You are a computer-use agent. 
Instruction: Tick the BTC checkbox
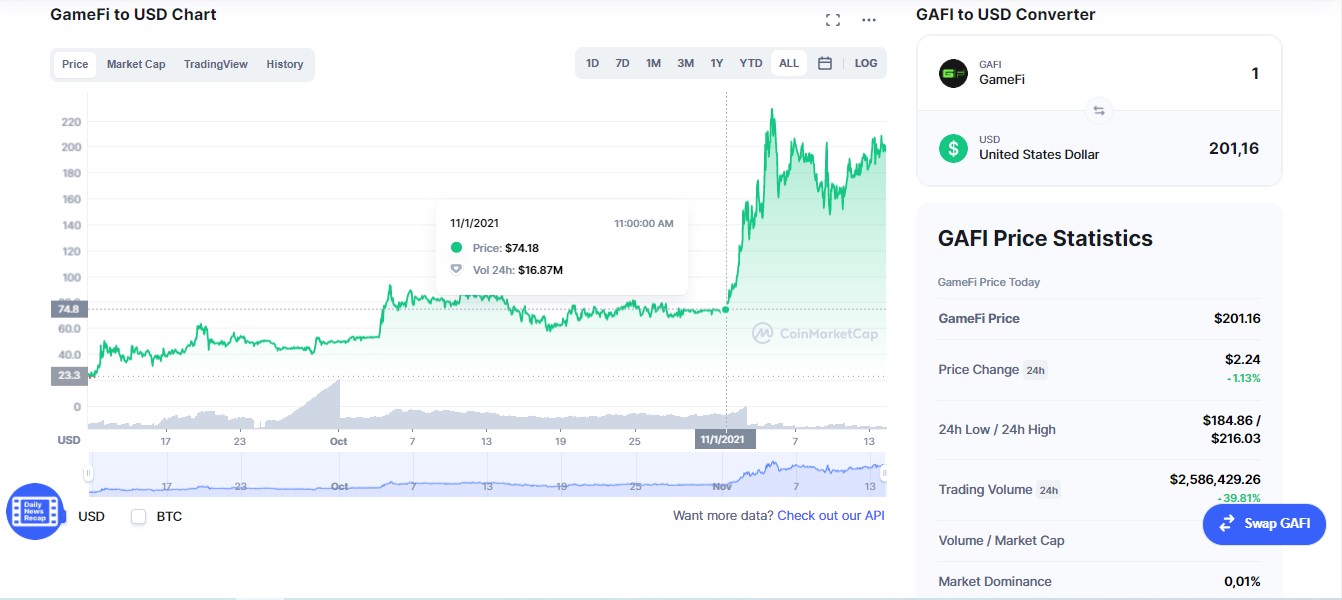coord(139,516)
